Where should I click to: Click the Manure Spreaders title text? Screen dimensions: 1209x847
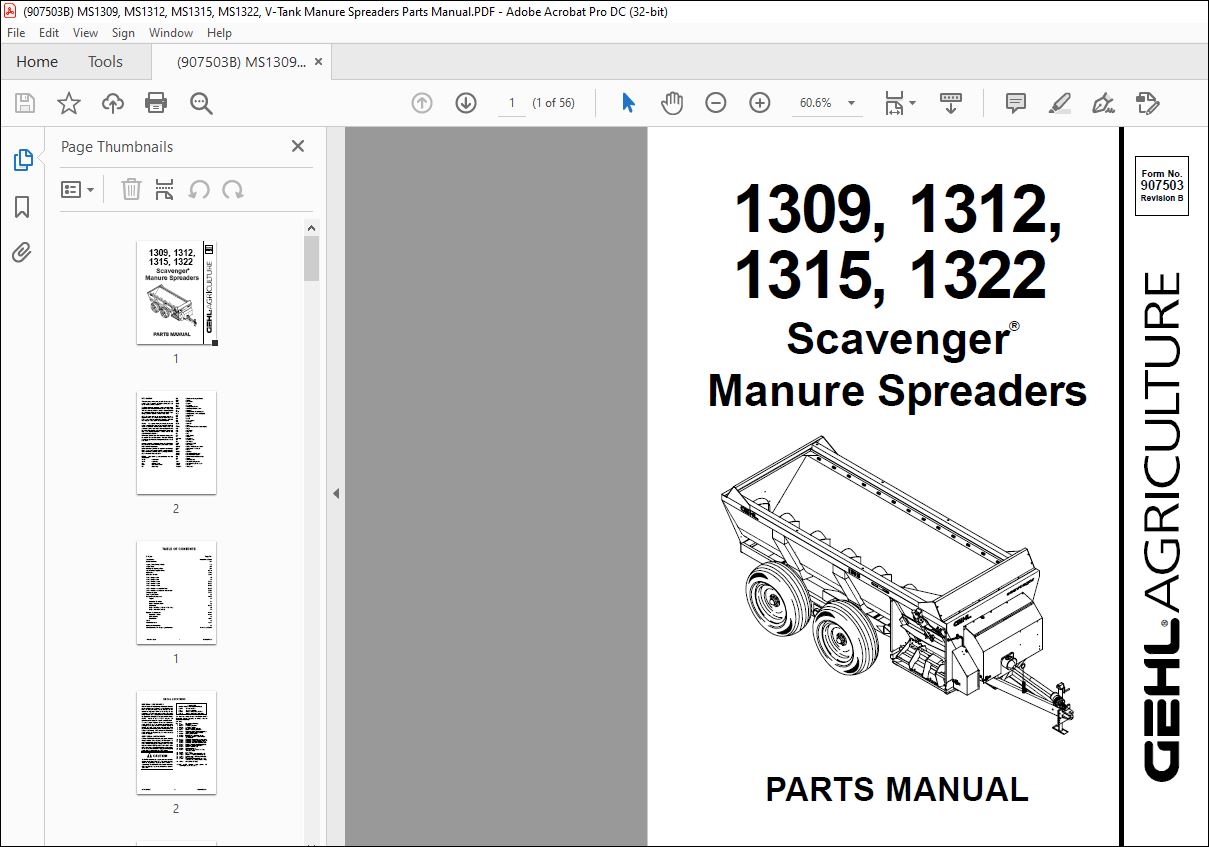click(897, 390)
